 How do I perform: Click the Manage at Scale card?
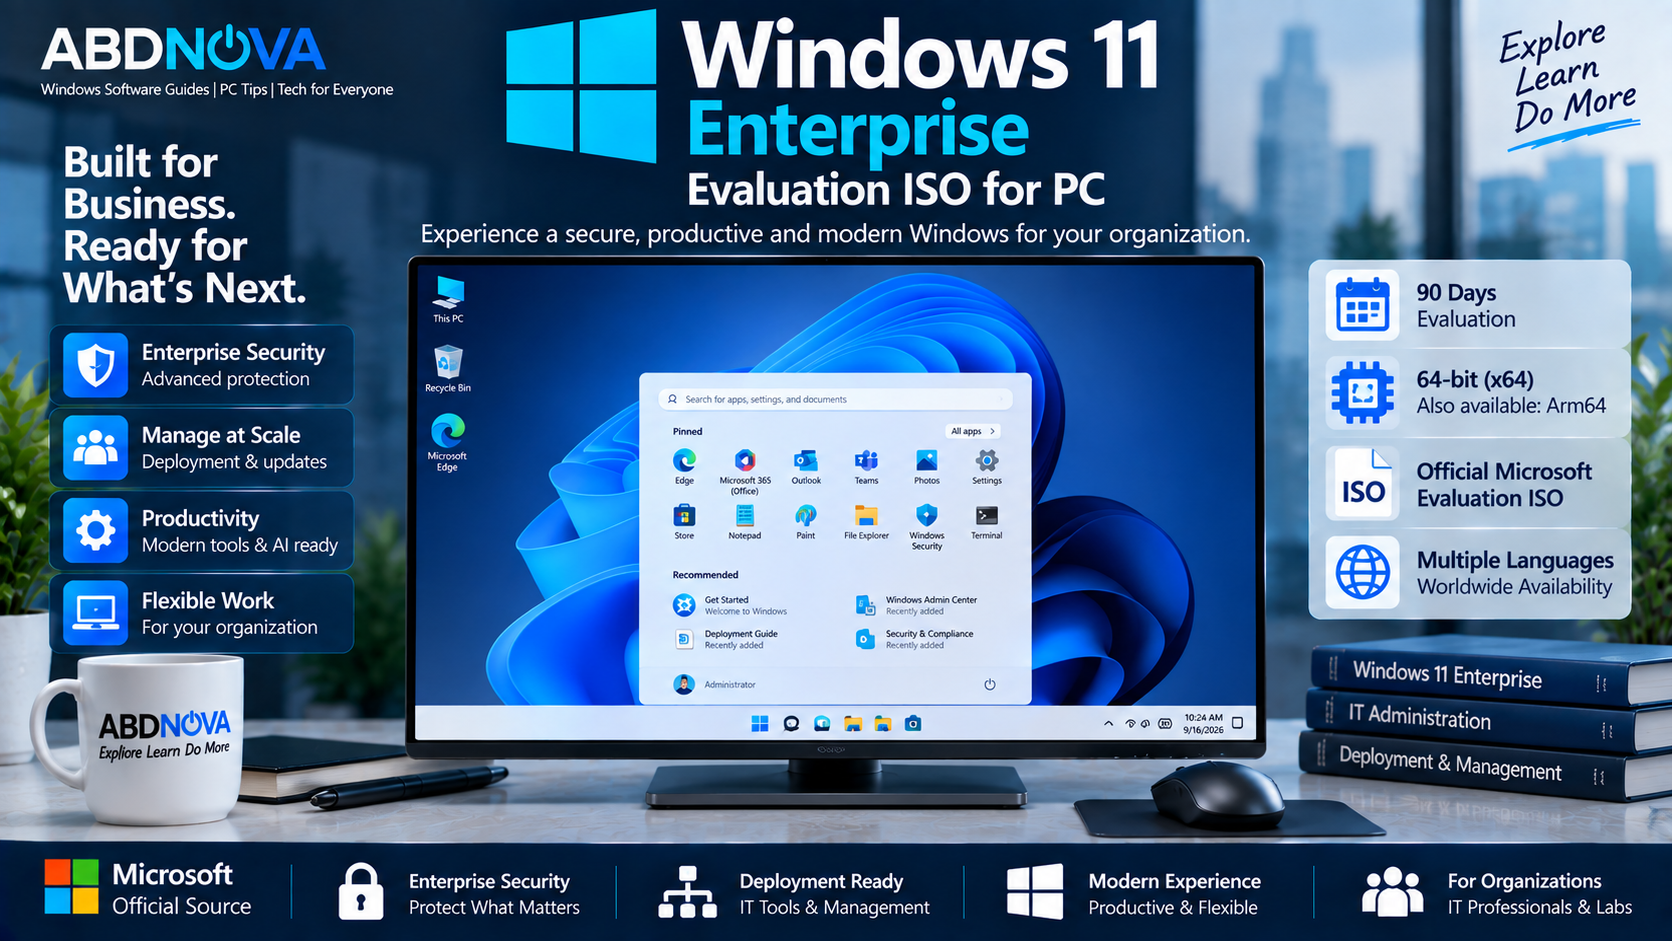202,448
